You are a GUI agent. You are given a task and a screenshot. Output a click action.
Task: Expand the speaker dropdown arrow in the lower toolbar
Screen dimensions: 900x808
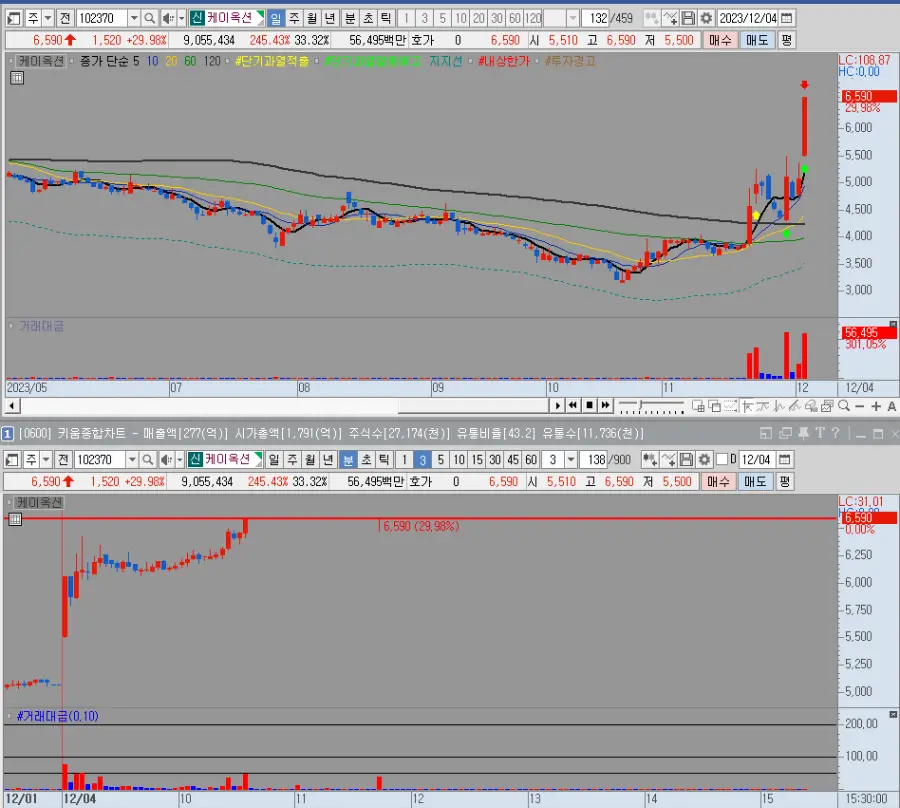pos(180,460)
